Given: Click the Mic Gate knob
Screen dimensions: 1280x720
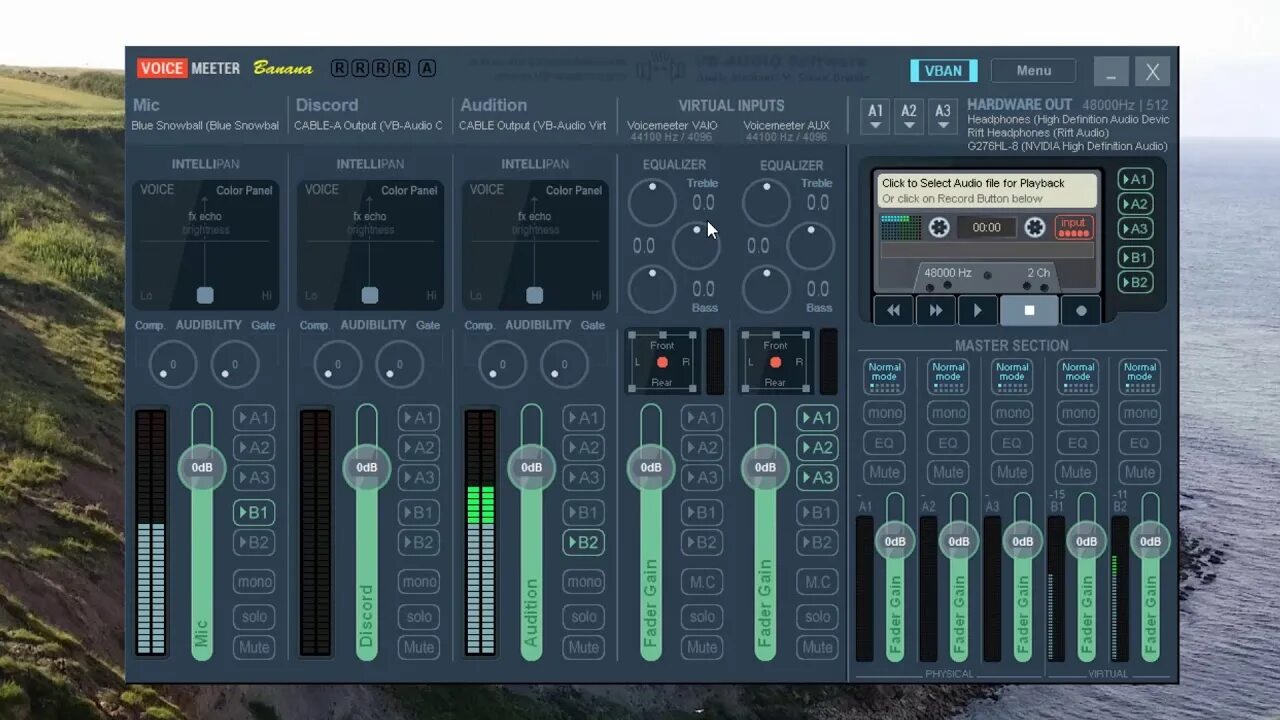Looking at the screenshot, I should click(x=235, y=365).
